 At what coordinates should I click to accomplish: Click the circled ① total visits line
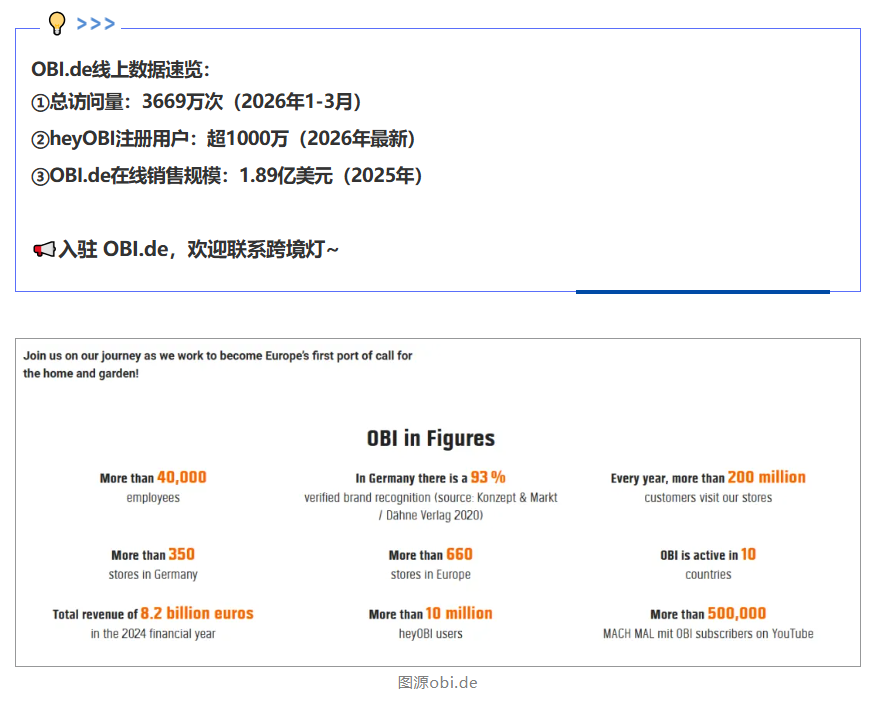[196, 101]
